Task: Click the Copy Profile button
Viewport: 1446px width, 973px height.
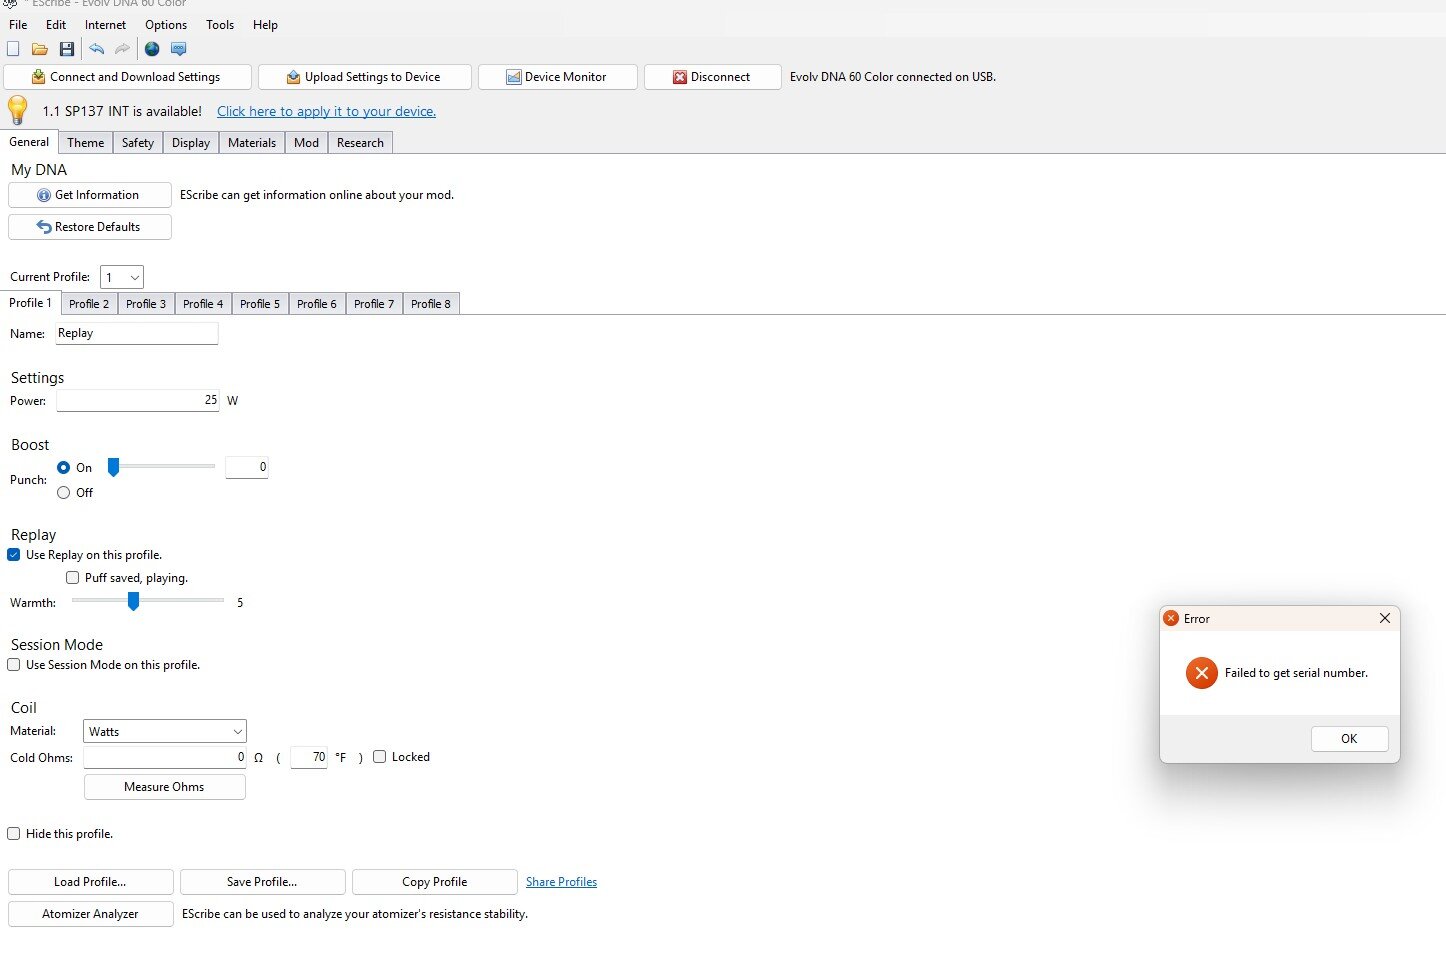Action: tap(435, 882)
